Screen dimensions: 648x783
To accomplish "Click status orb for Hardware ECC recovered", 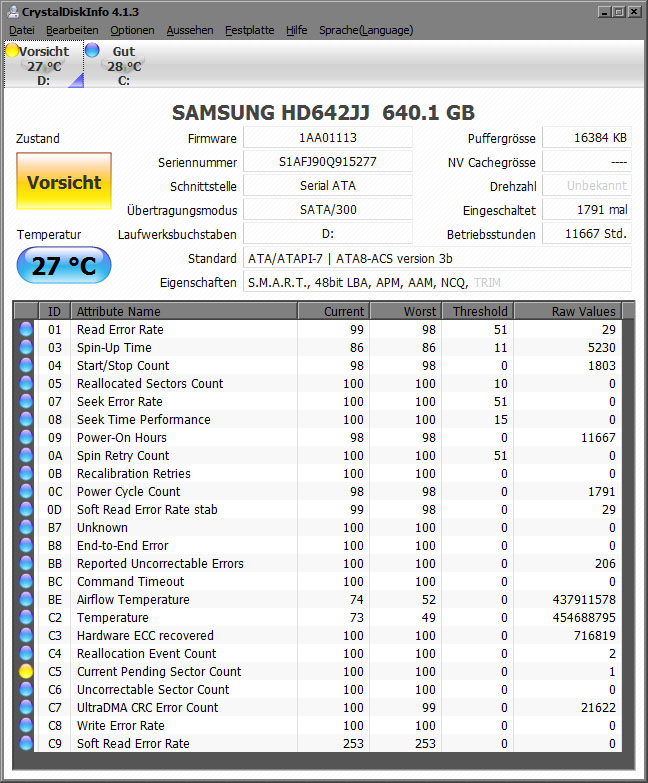I will [x=25, y=635].
